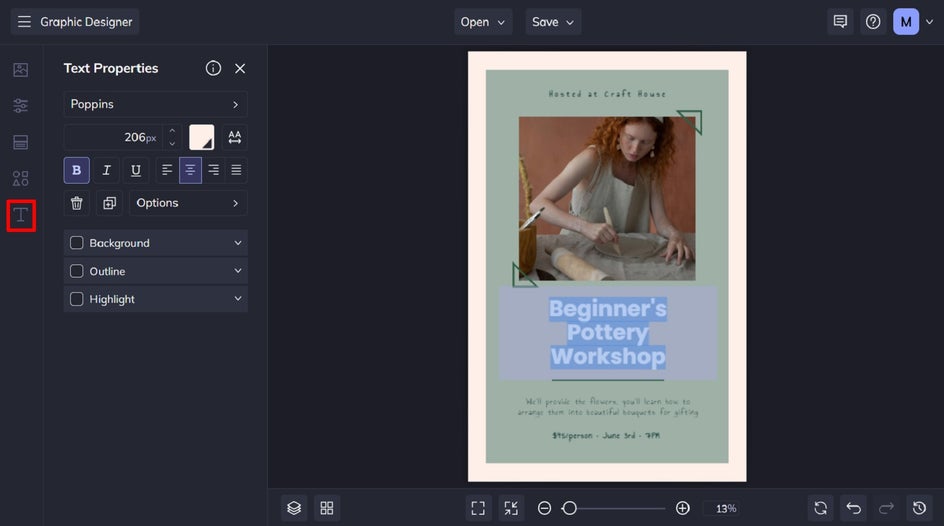
Task: Click the text color swatch
Action: (x=202, y=137)
